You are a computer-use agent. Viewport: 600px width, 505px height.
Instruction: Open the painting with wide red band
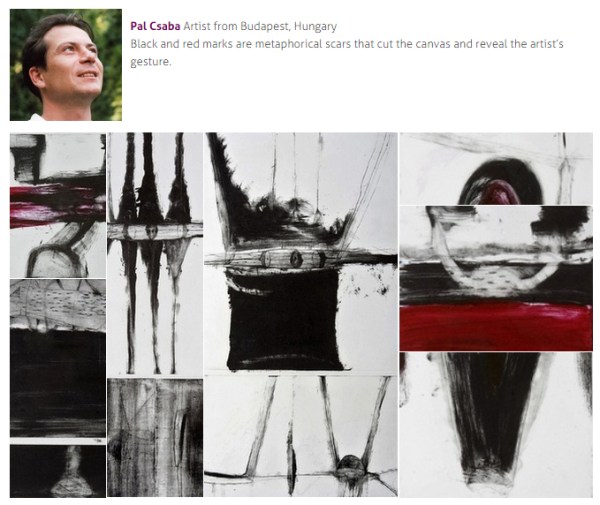(496, 279)
